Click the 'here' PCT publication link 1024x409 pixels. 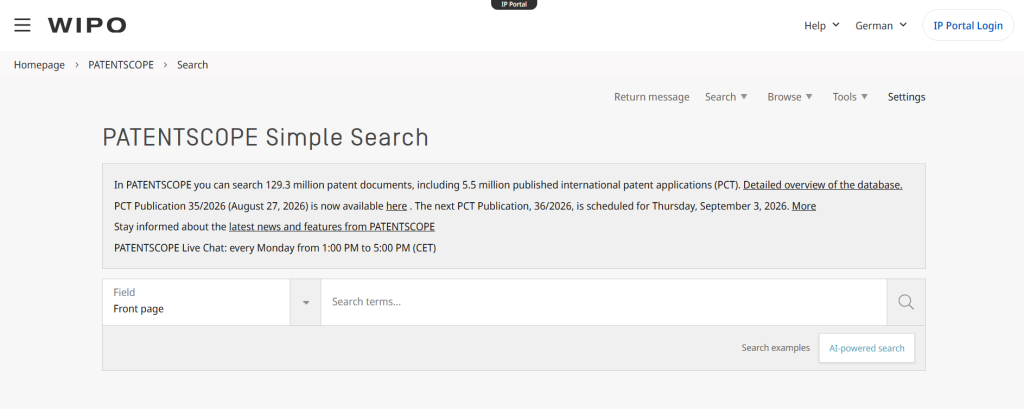396,206
